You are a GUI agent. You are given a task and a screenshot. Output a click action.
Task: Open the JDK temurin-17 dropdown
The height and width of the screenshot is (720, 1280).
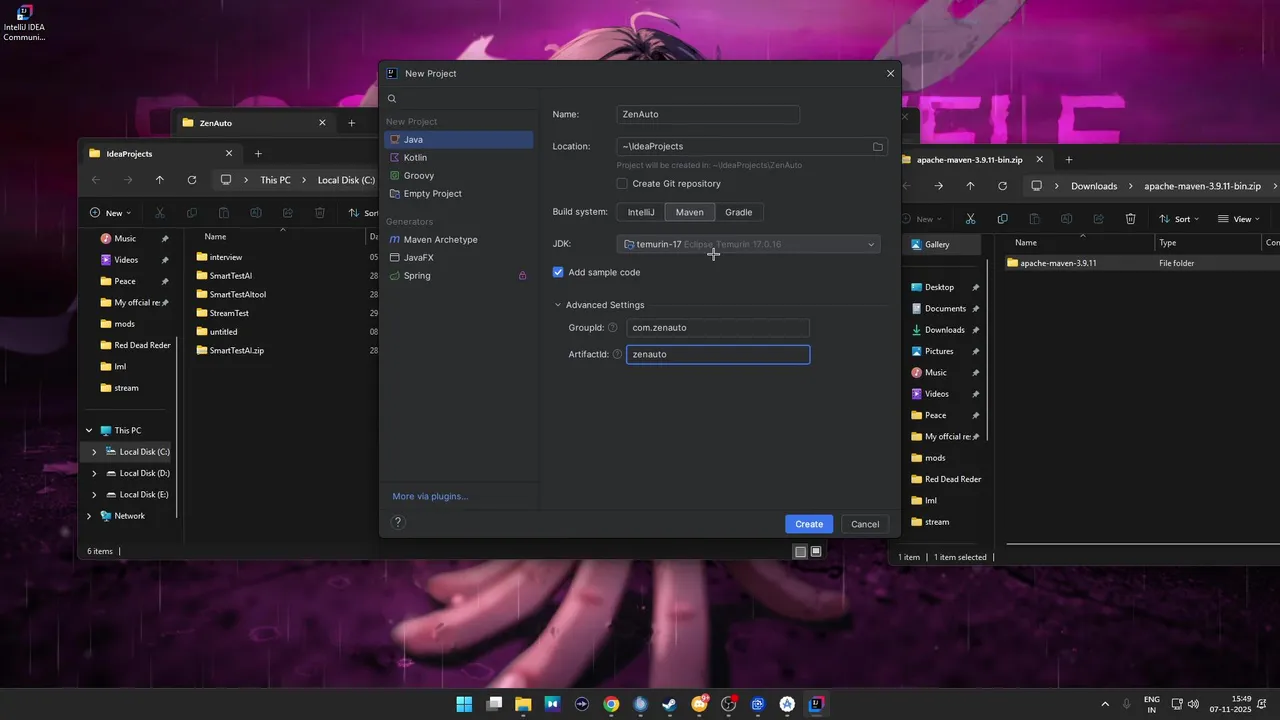(748, 244)
